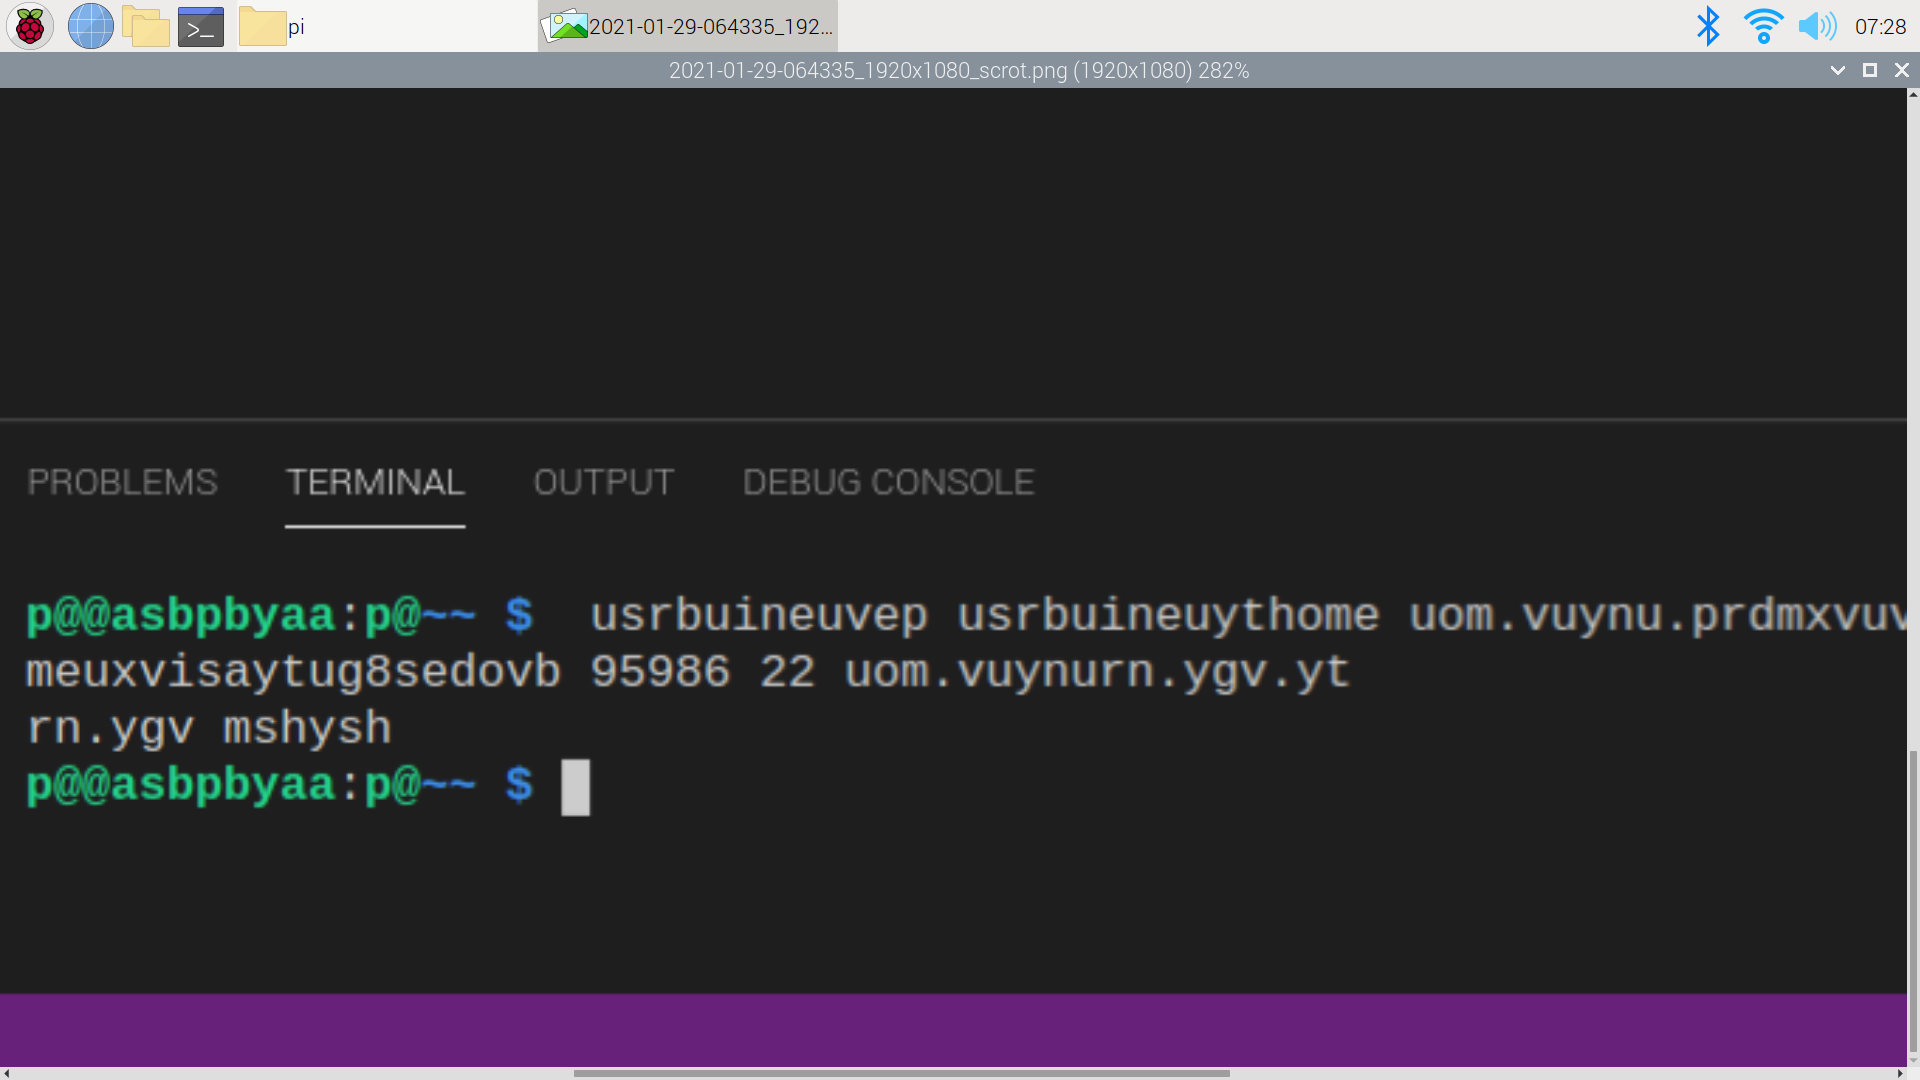This screenshot has width=1920, height=1080.
Task: Click the horizontal scrollbar thumb
Action: tap(900, 1073)
